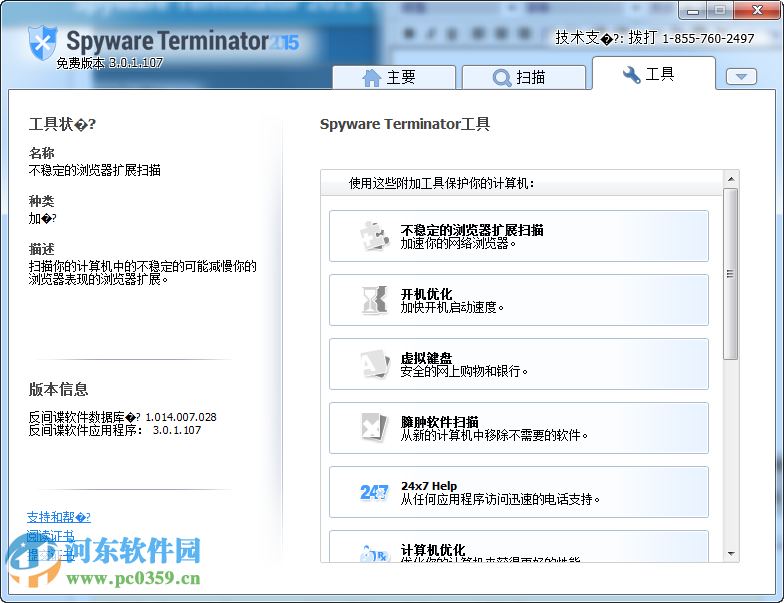This screenshot has height=603, width=784.
Task: Click the hourglass startup optimization icon
Action: coord(374,300)
